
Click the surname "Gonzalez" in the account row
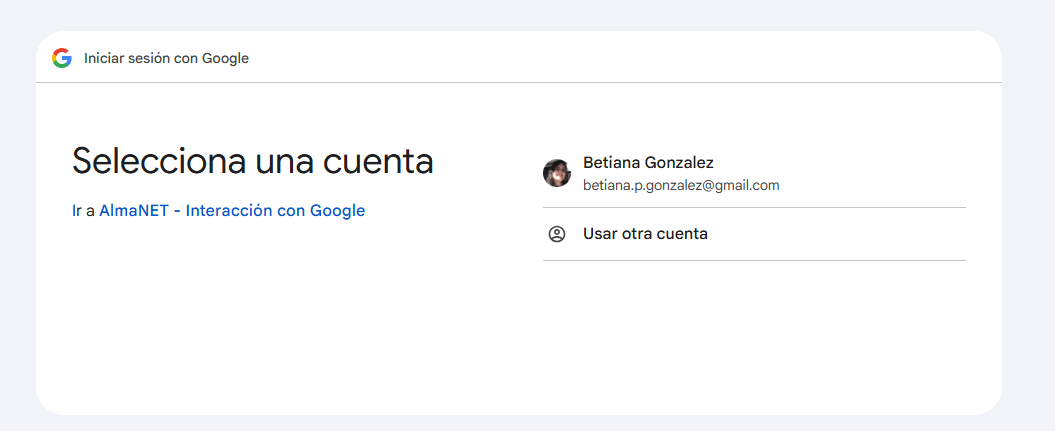tap(680, 162)
